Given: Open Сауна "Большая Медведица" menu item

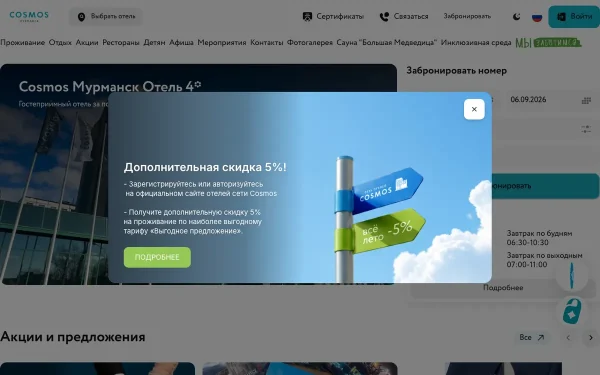Looking at the screenshot, I should (386, 42).
